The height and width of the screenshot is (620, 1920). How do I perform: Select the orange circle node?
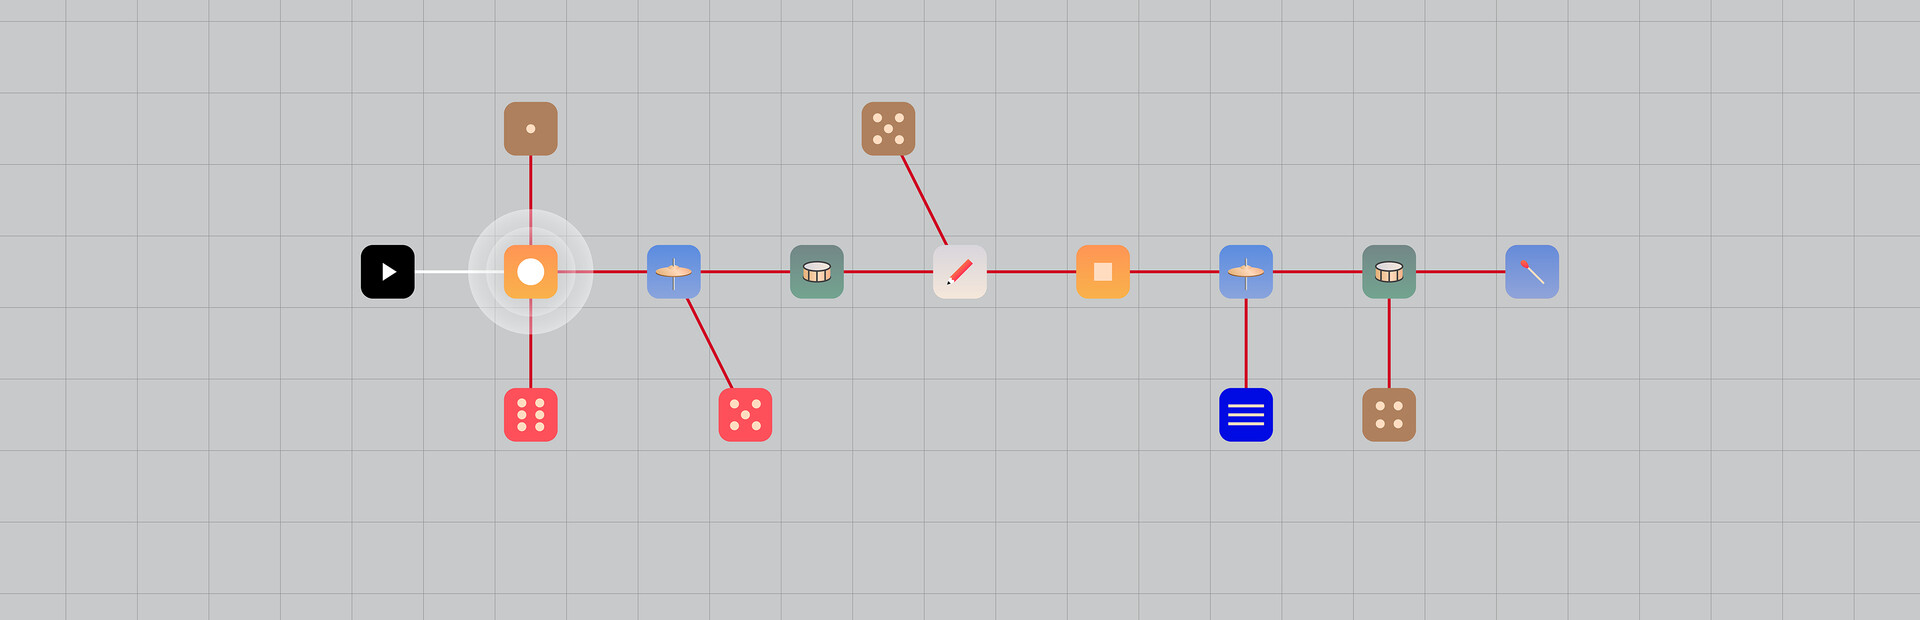(x=530, y=272)
